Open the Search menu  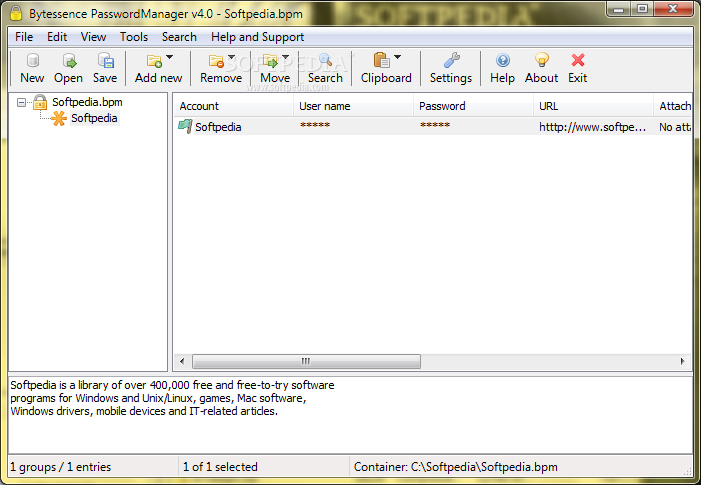[x=179, y=37]
